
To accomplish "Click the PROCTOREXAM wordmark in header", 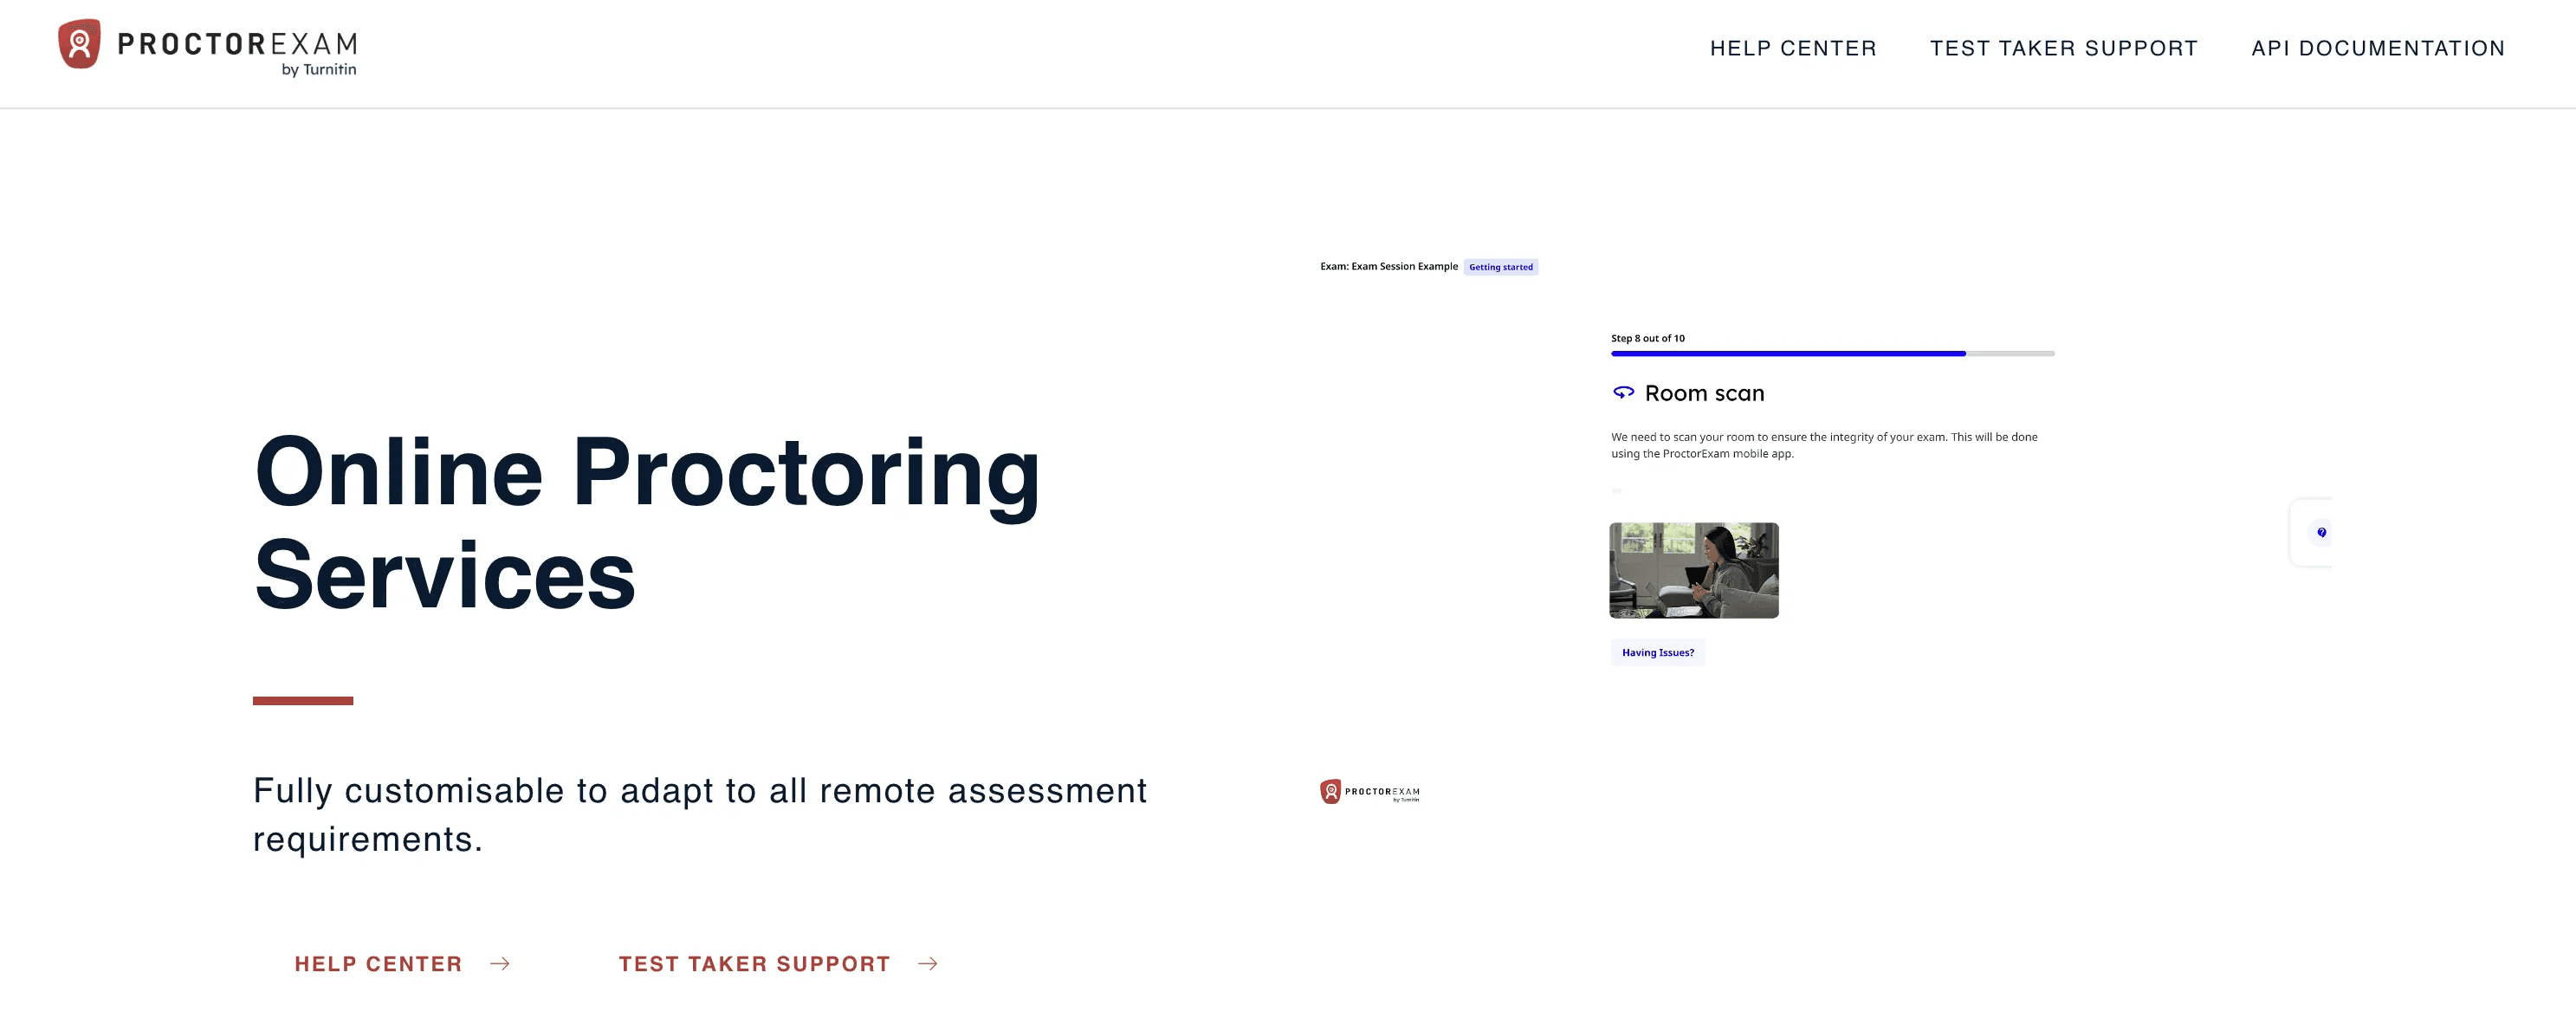I will [237, 44].
